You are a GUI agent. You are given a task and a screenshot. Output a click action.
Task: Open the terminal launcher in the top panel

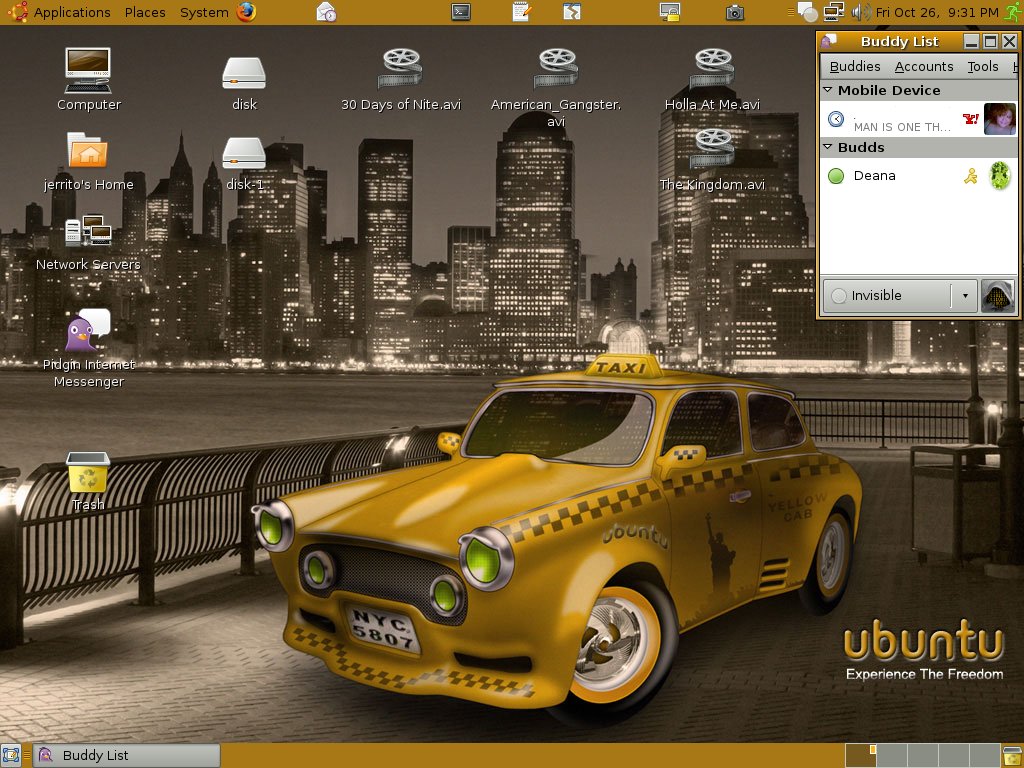point(461,12)
